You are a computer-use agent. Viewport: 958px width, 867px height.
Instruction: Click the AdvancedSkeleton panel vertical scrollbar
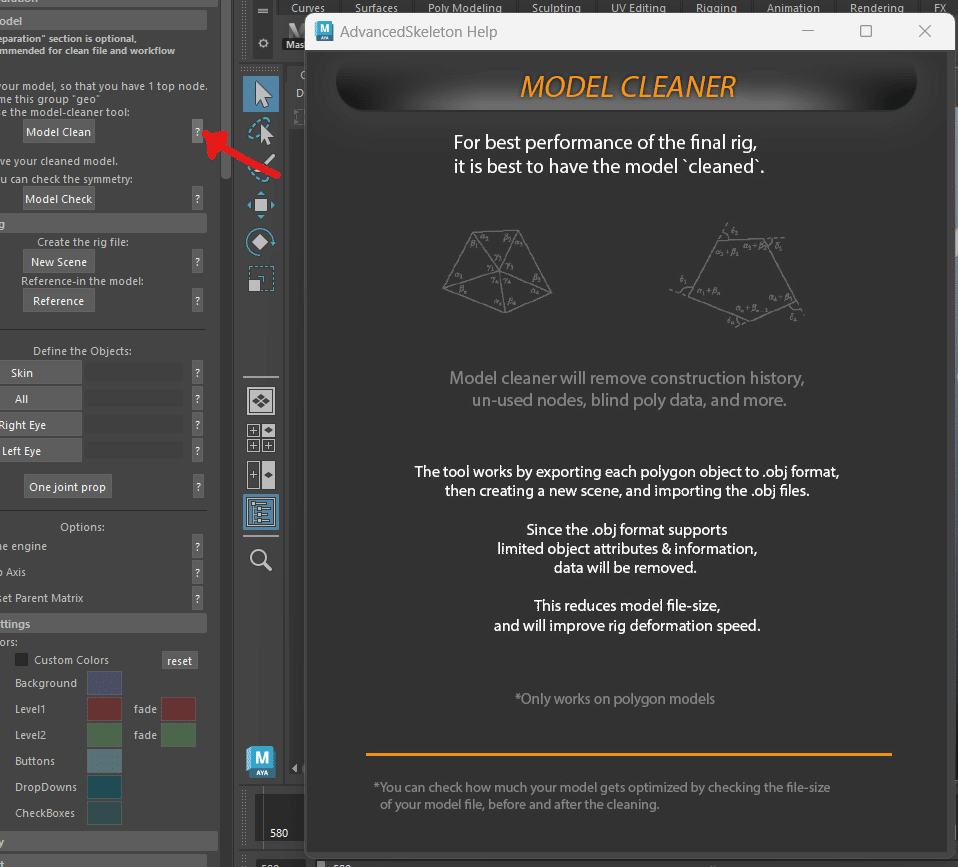coord(225,92)
